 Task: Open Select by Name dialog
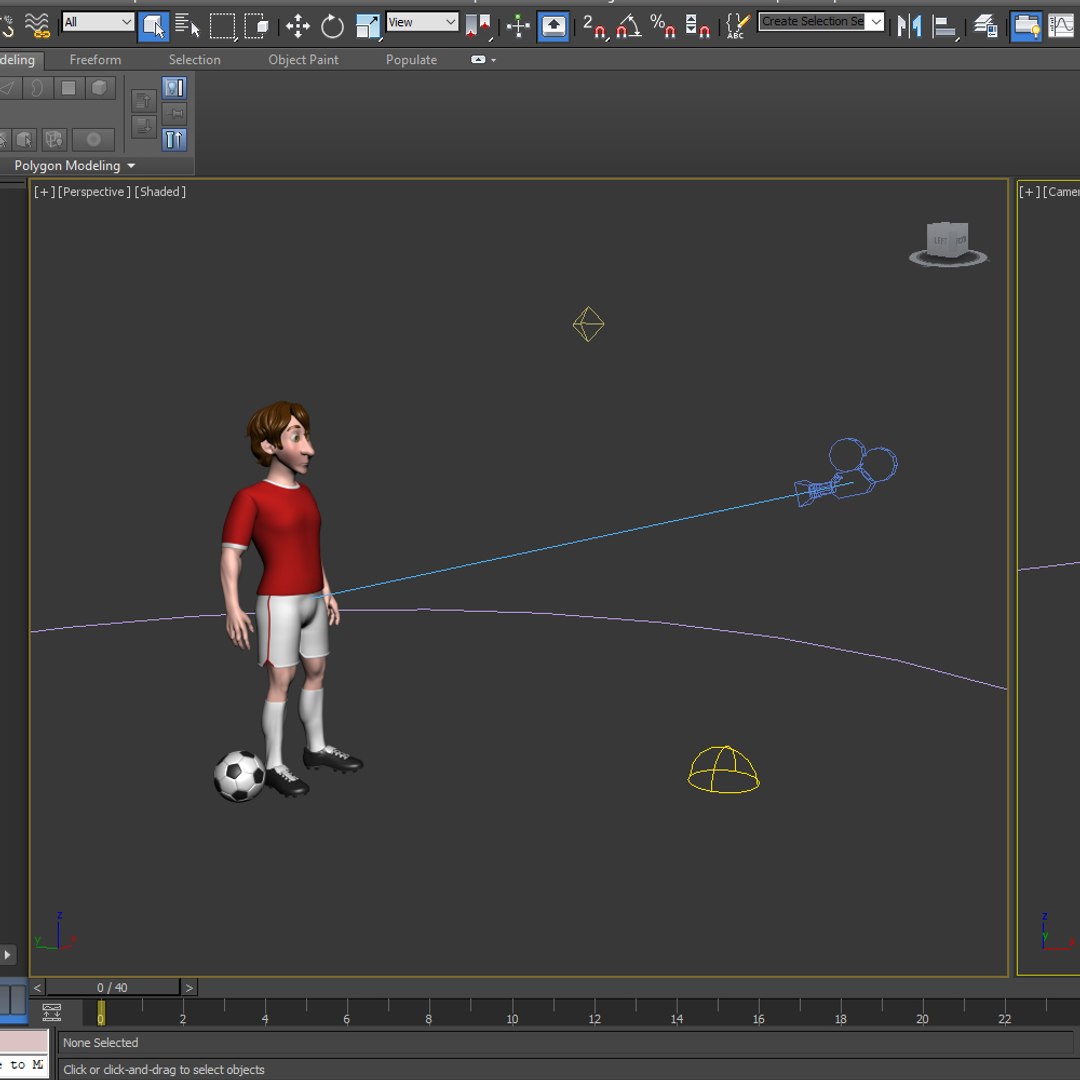pyautogui.click(x=186, y=26)
